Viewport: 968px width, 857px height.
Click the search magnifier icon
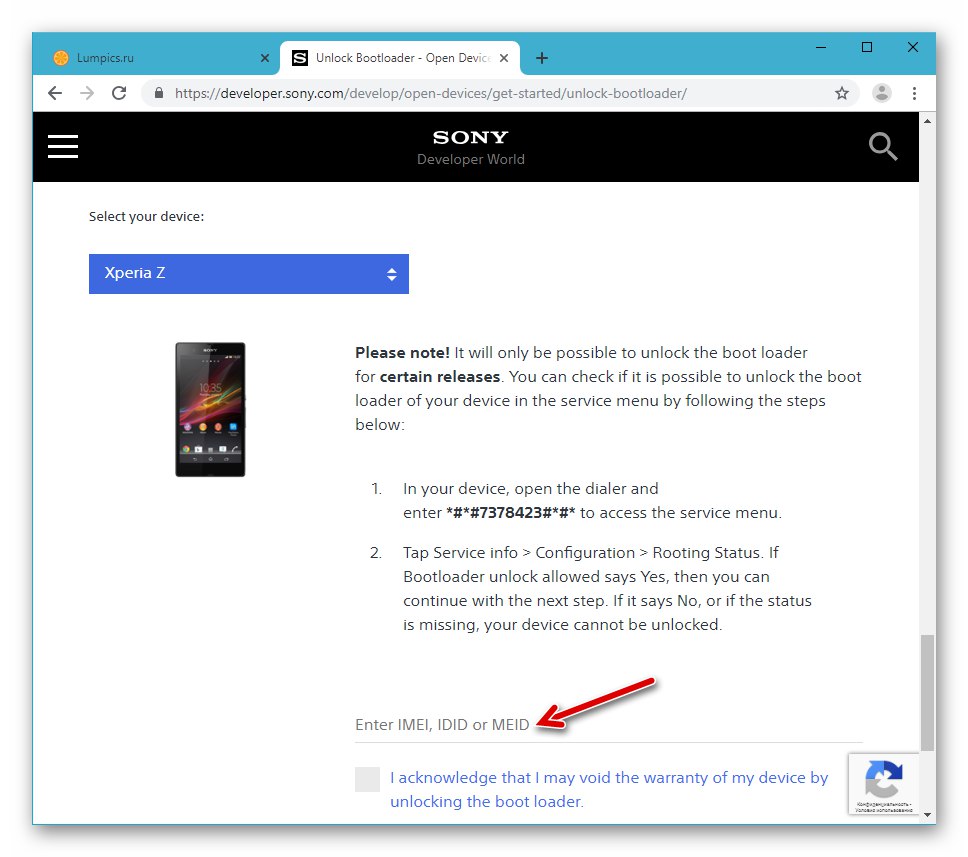pos(883,146)
